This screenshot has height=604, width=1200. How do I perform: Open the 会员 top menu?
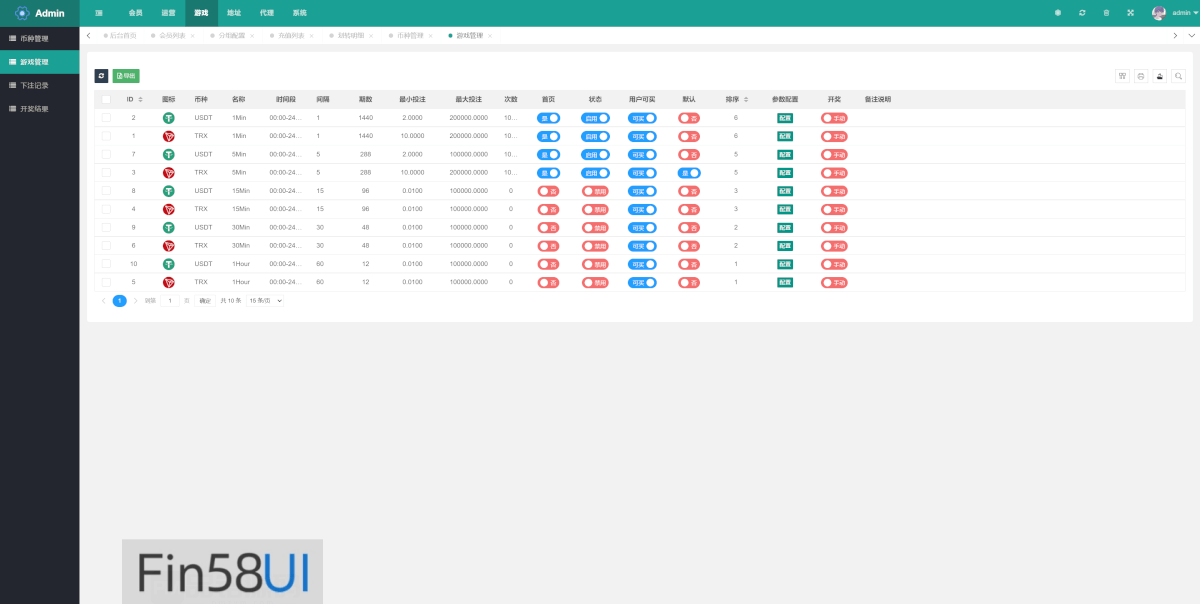point(136,13)
